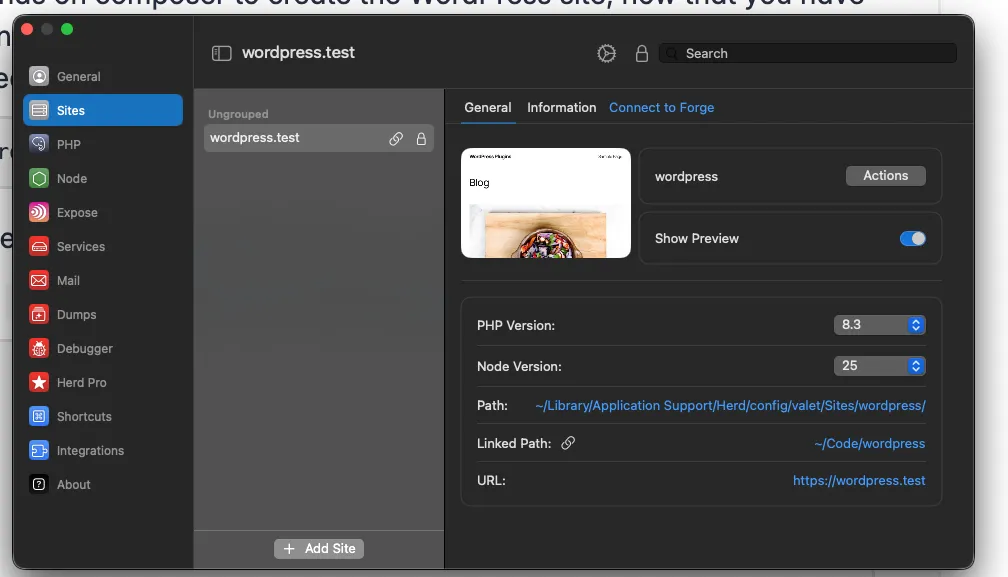Open the Expose section
This screenshot has height=577, width=1008.
coord(103,212)
